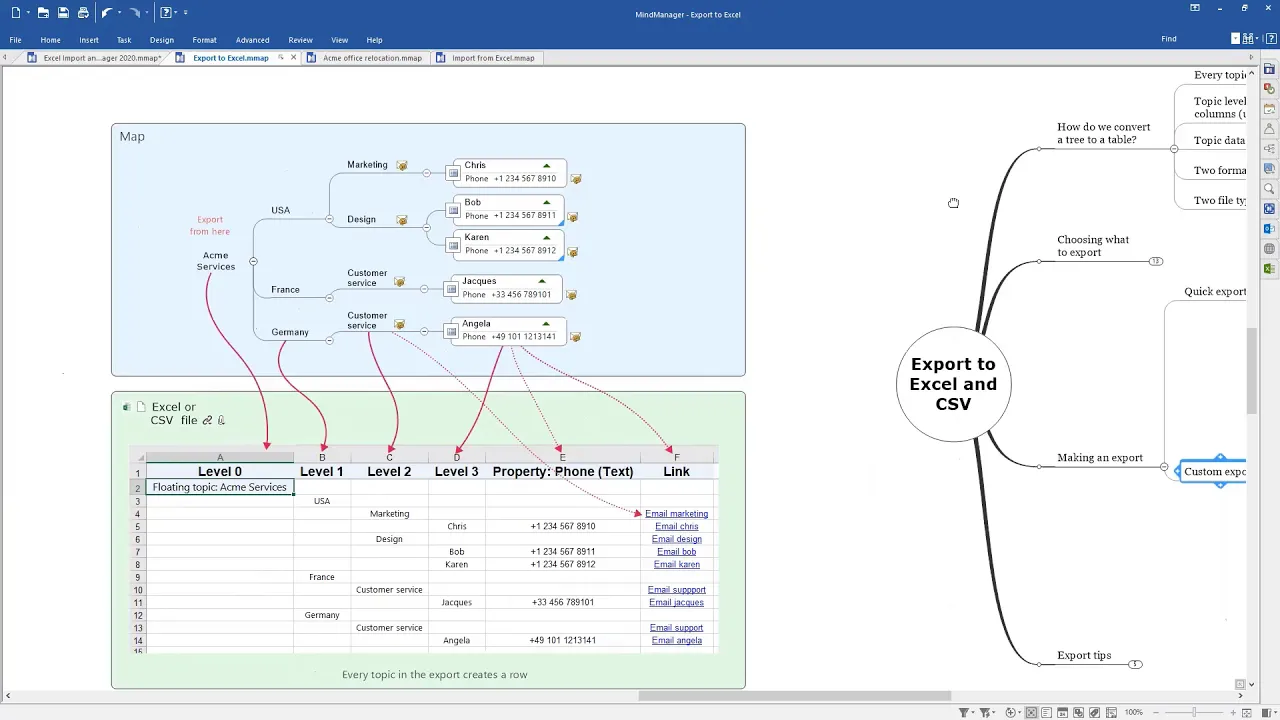
Task: Collapse the 'How do we convert a tree' branch
Action: coord(1174,149)
